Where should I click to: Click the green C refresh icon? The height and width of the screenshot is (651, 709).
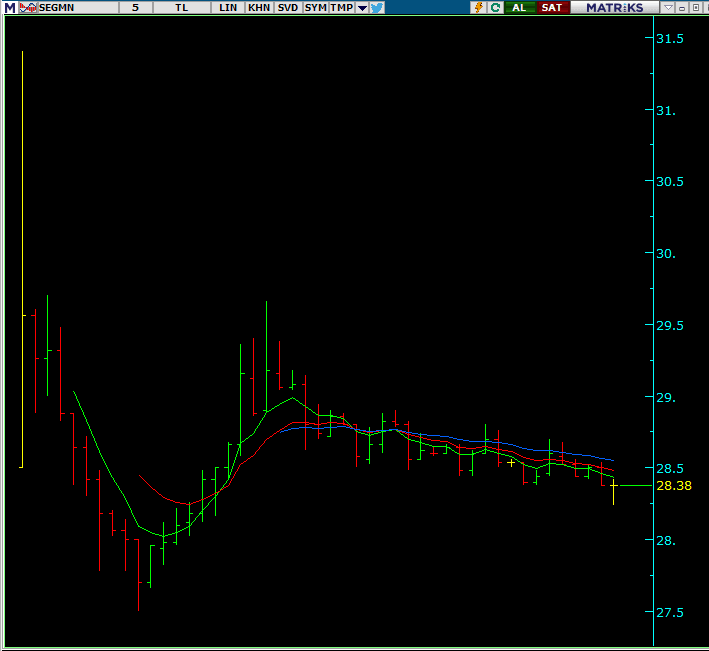(x=496, y=7)
